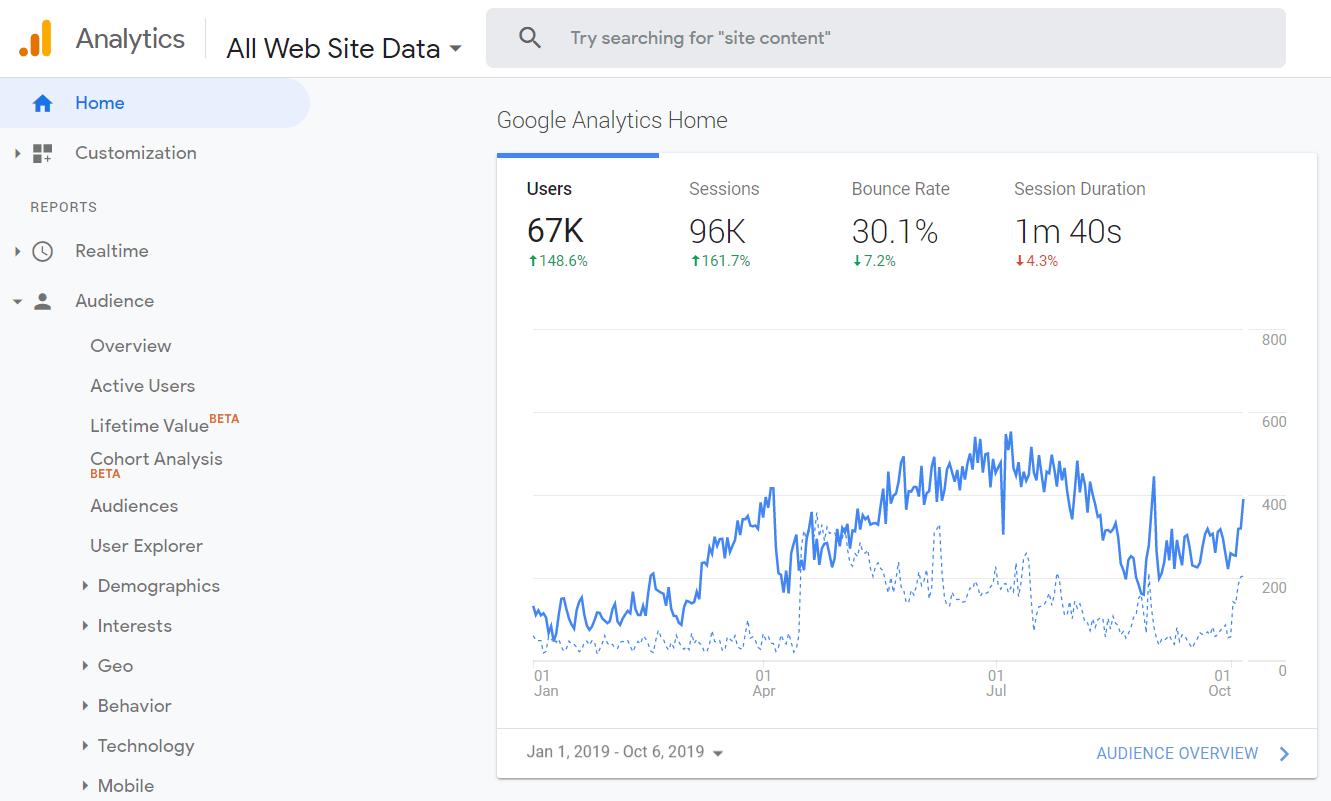Click the 161.7% sessions change value
Screen dimensions: 1331x801
719,261
